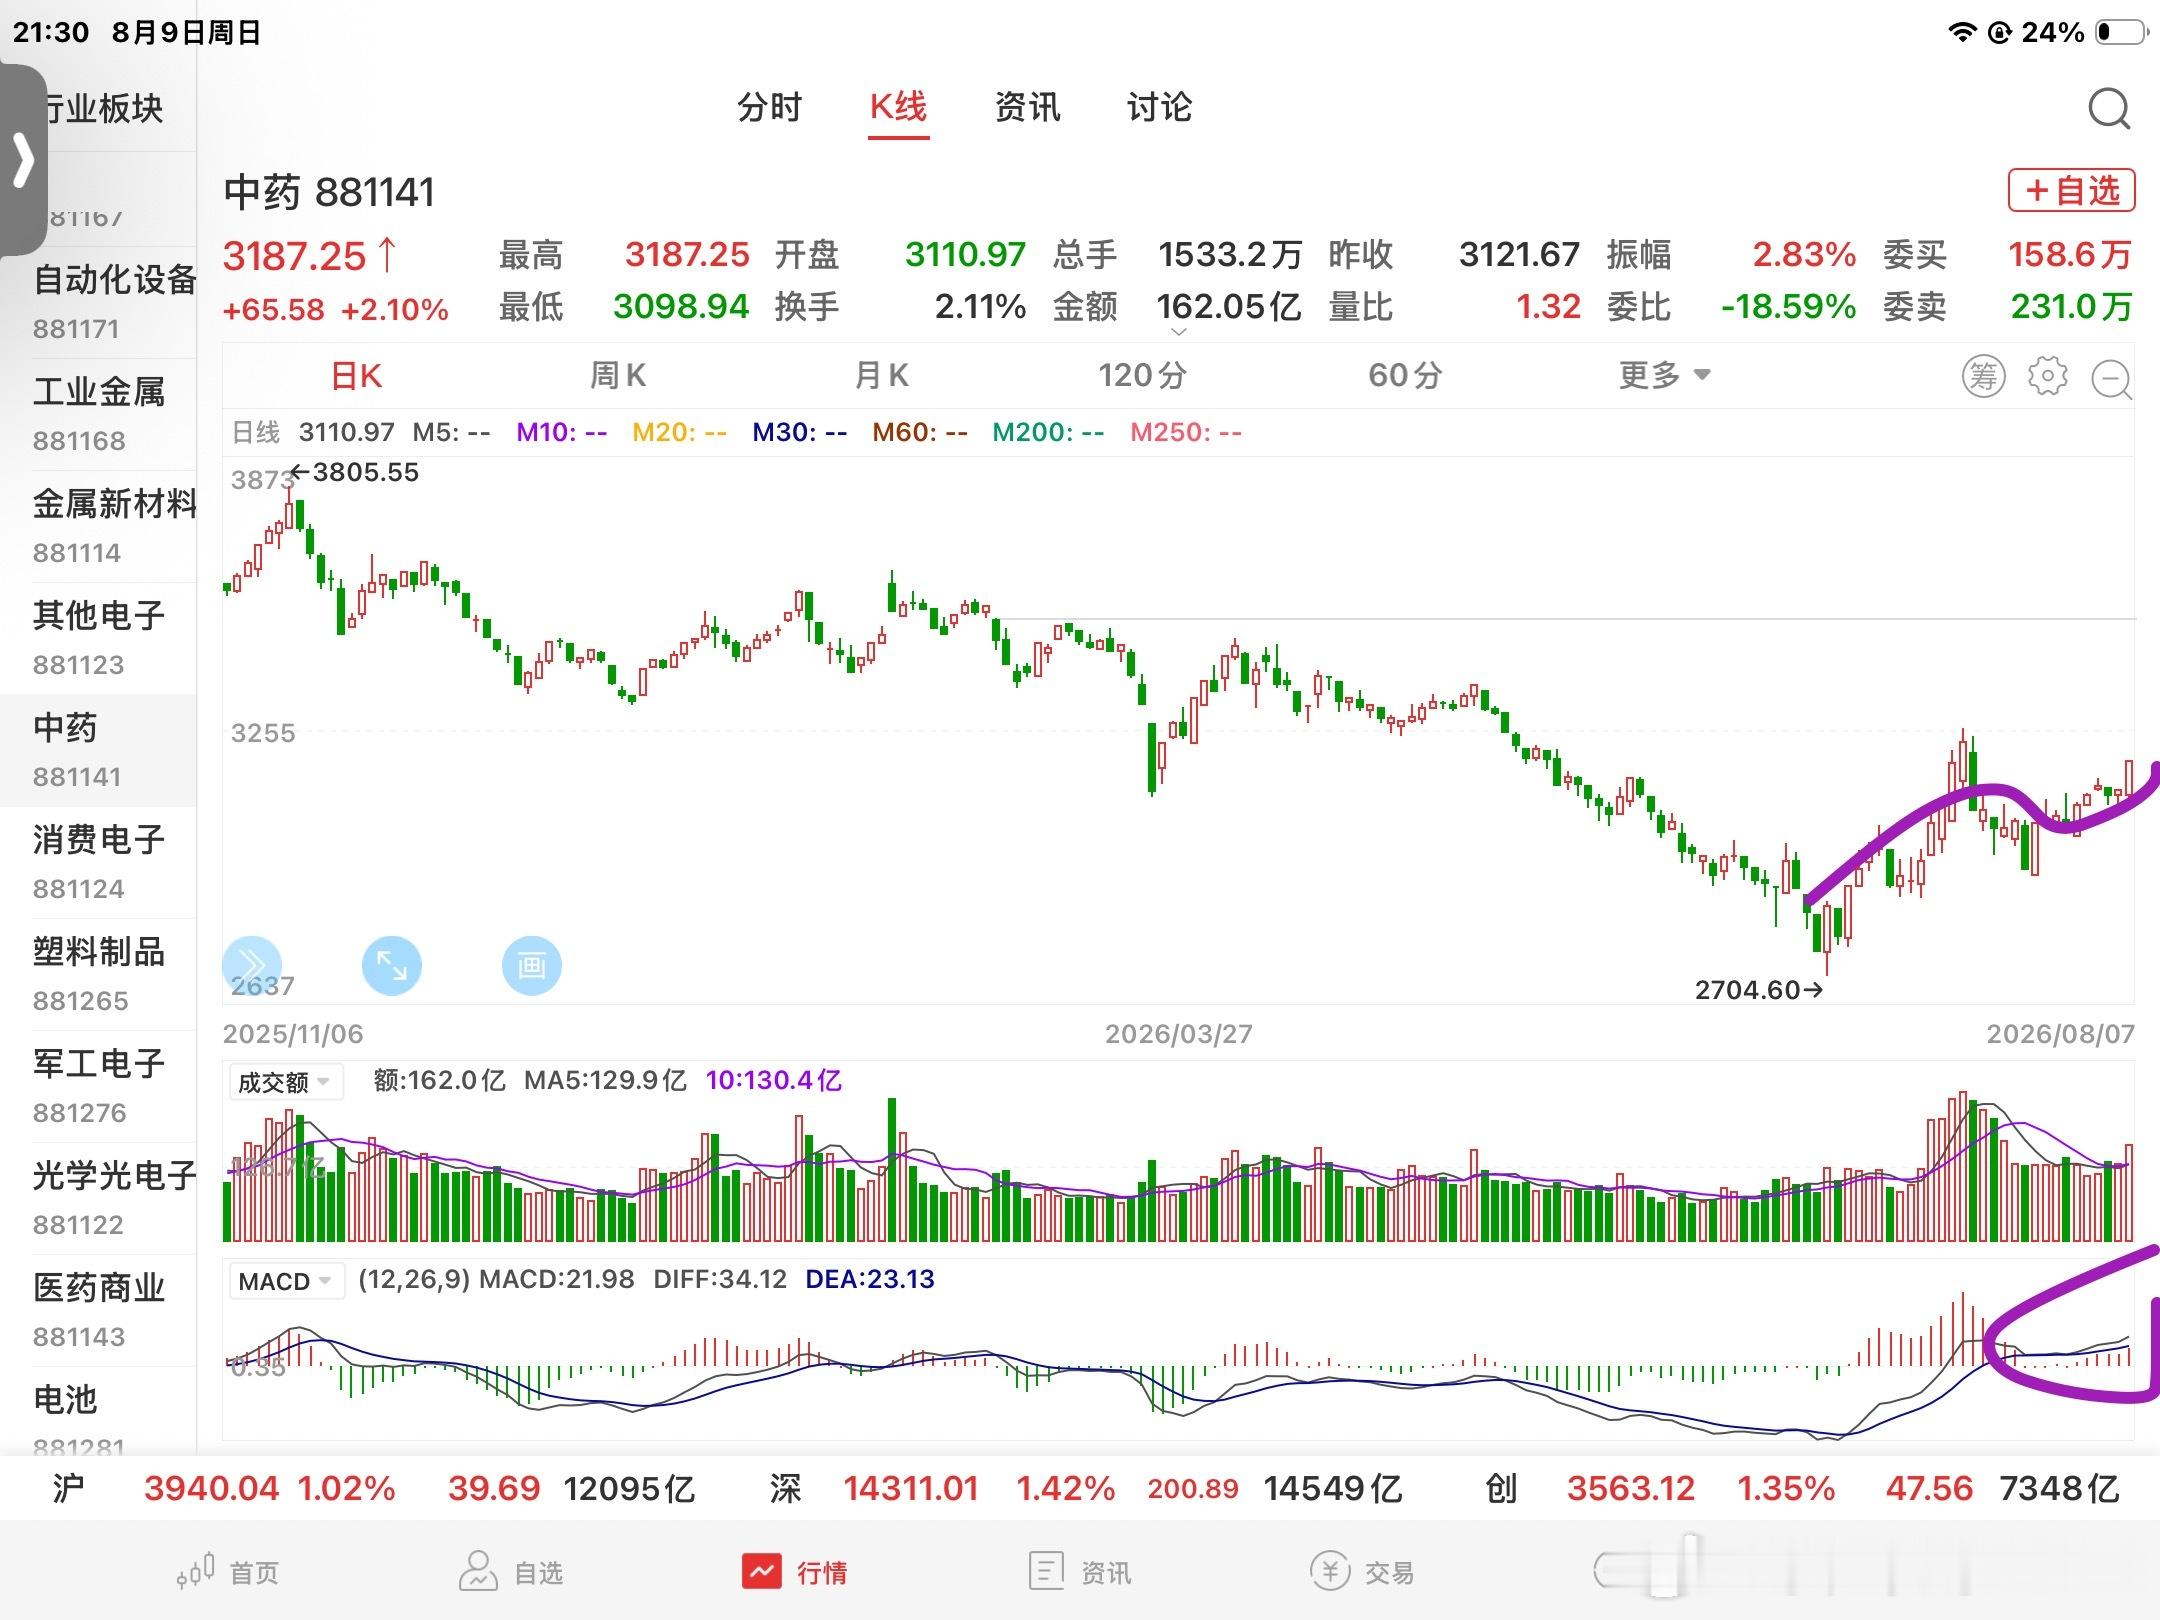Tap the chip distribution 筹 icon
2160x1620 pixels.
coord(1983,376)
